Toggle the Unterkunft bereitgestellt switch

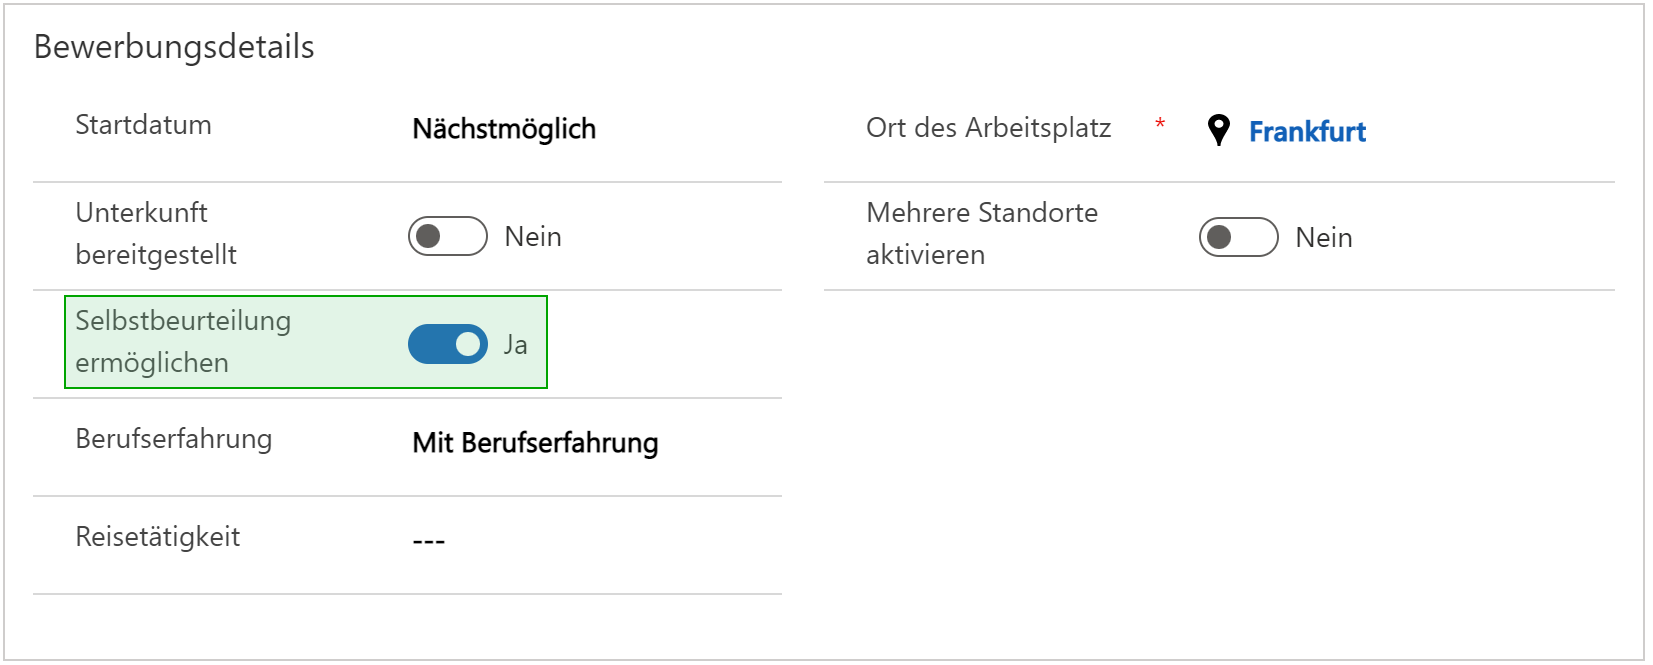click(x=447, y=236)
